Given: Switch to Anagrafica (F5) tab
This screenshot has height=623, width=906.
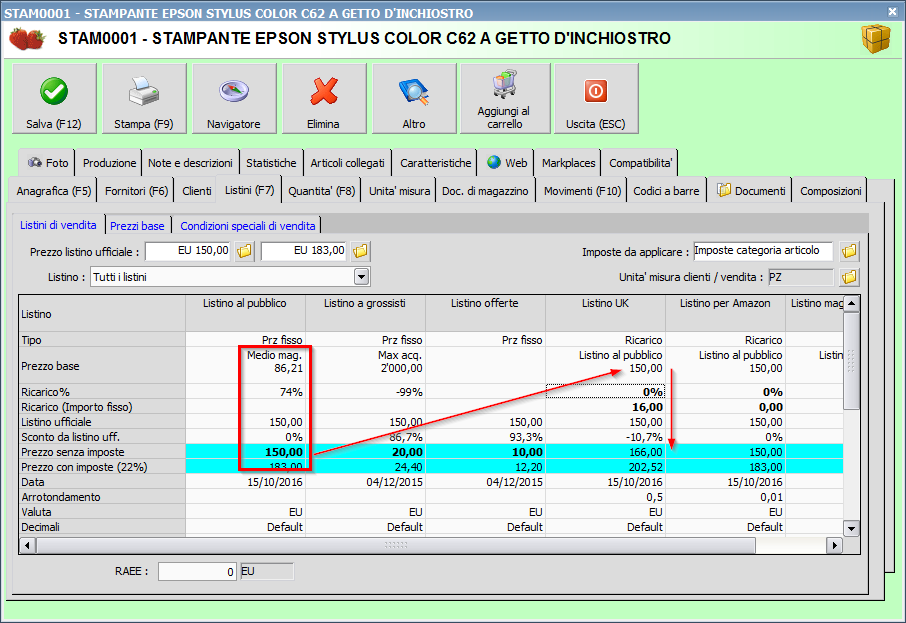Looking at the screenshot, I should pos(54,191).
